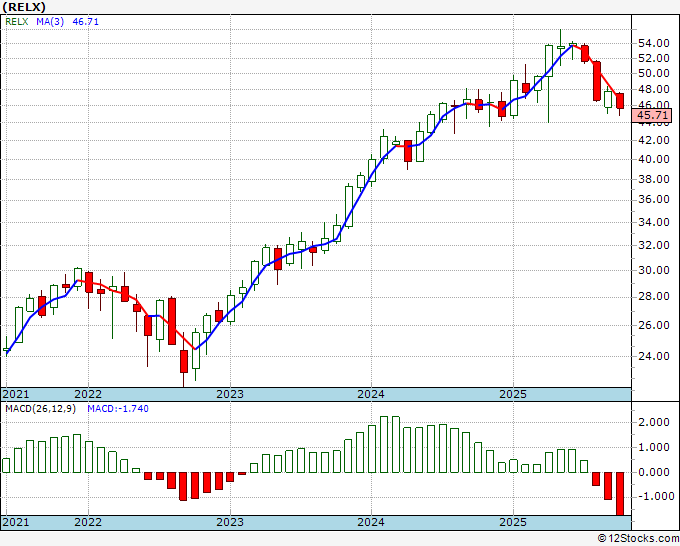Click the (RELX) chart title
680x546 pixels.
pyautogui.click(x=24, y=7)
